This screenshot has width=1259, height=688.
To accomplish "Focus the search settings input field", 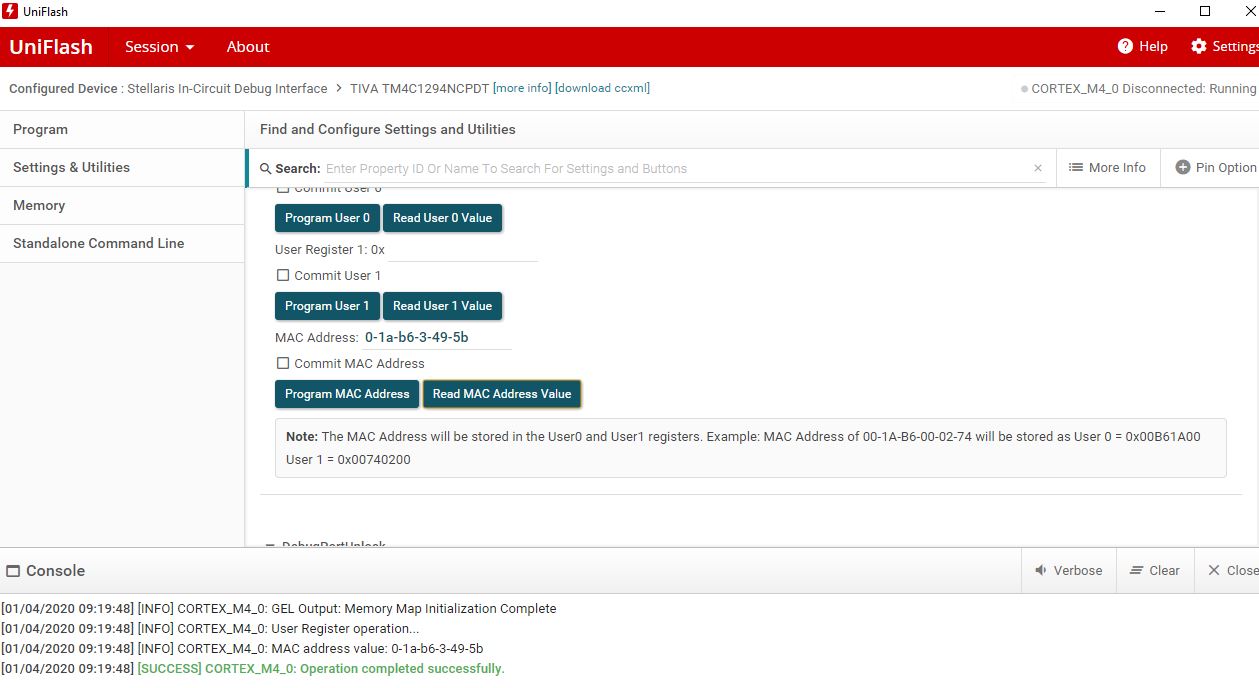I will (675, 168).
